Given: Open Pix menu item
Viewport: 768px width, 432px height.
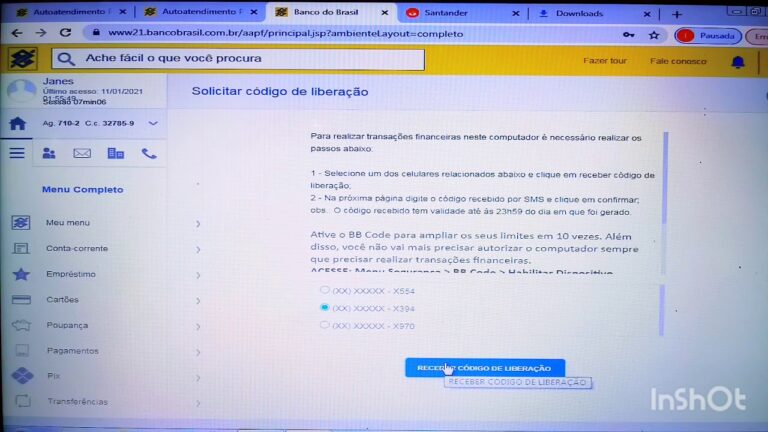Looking at the screenshot, I should 53,376.
